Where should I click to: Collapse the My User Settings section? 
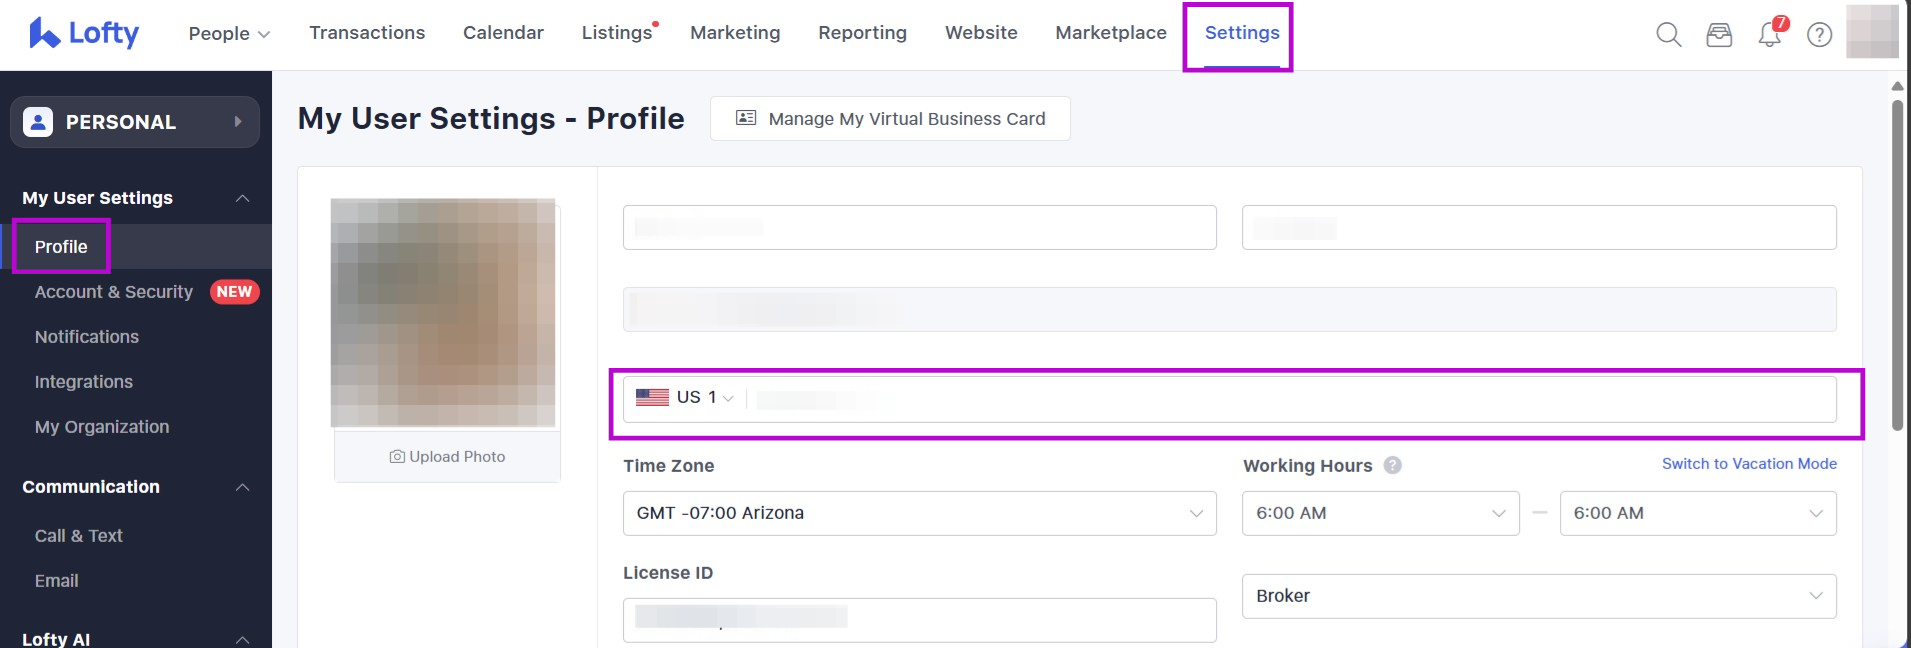pos(242,198)
